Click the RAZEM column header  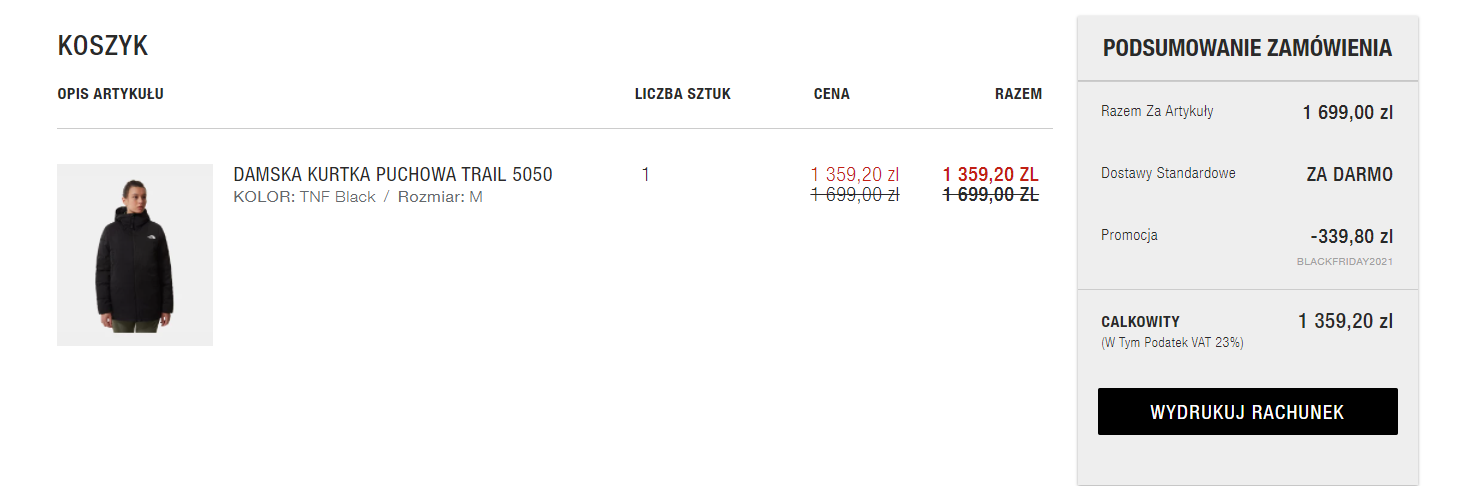click(x=1018, y=94)
